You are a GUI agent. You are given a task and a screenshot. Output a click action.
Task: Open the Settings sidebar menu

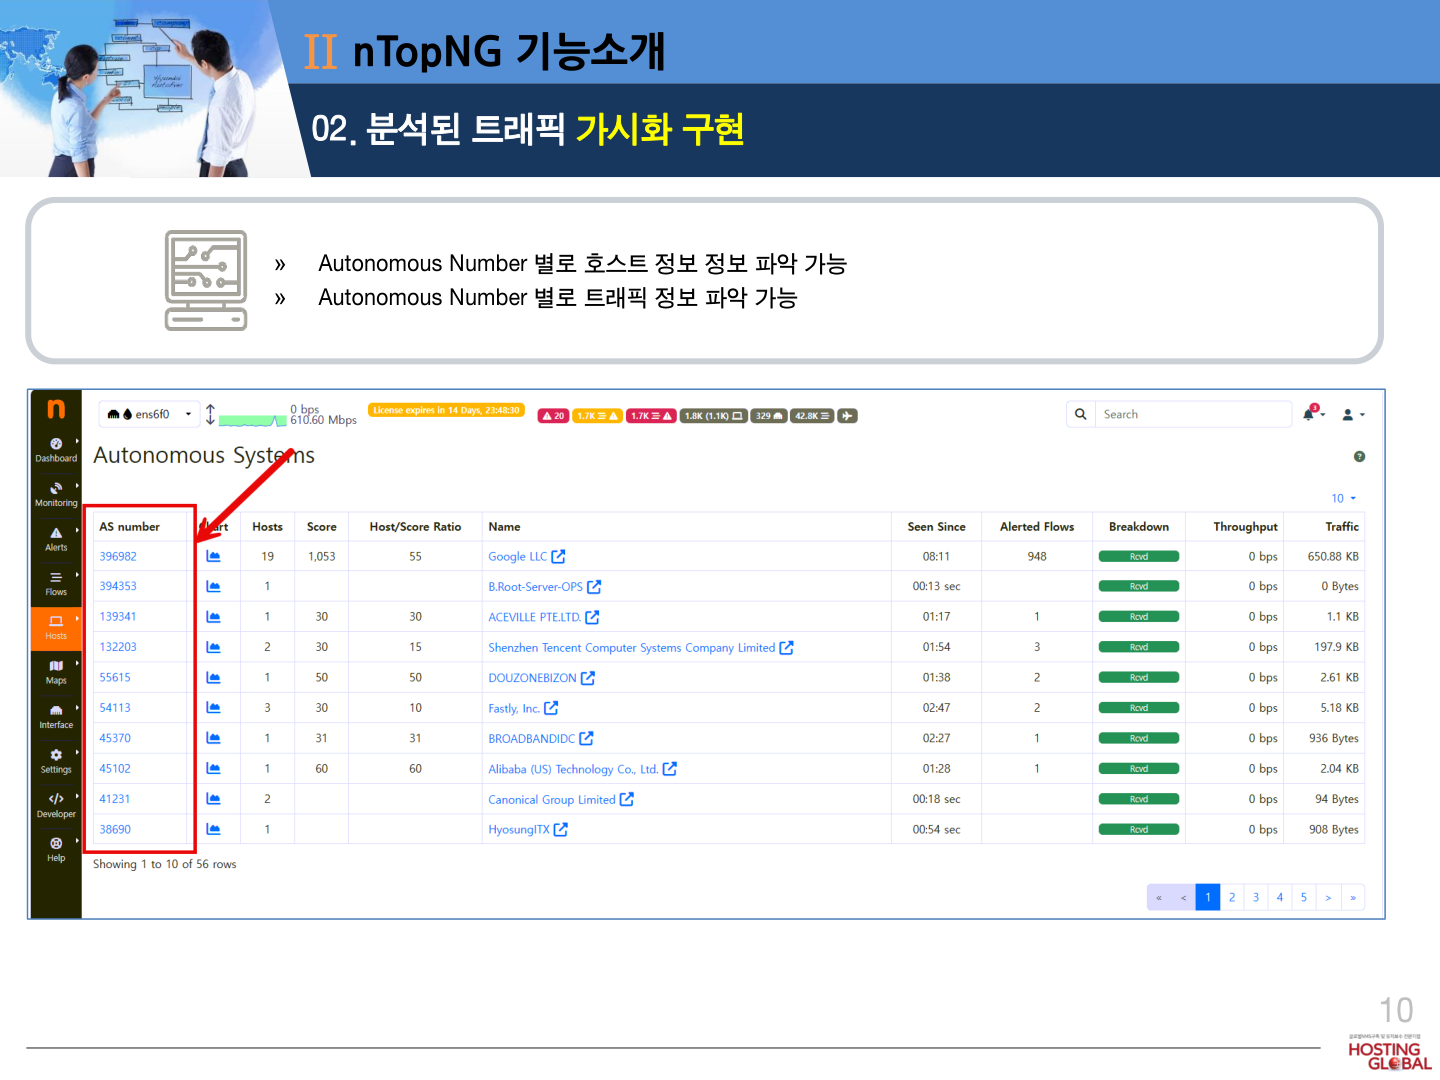(56, 761)
